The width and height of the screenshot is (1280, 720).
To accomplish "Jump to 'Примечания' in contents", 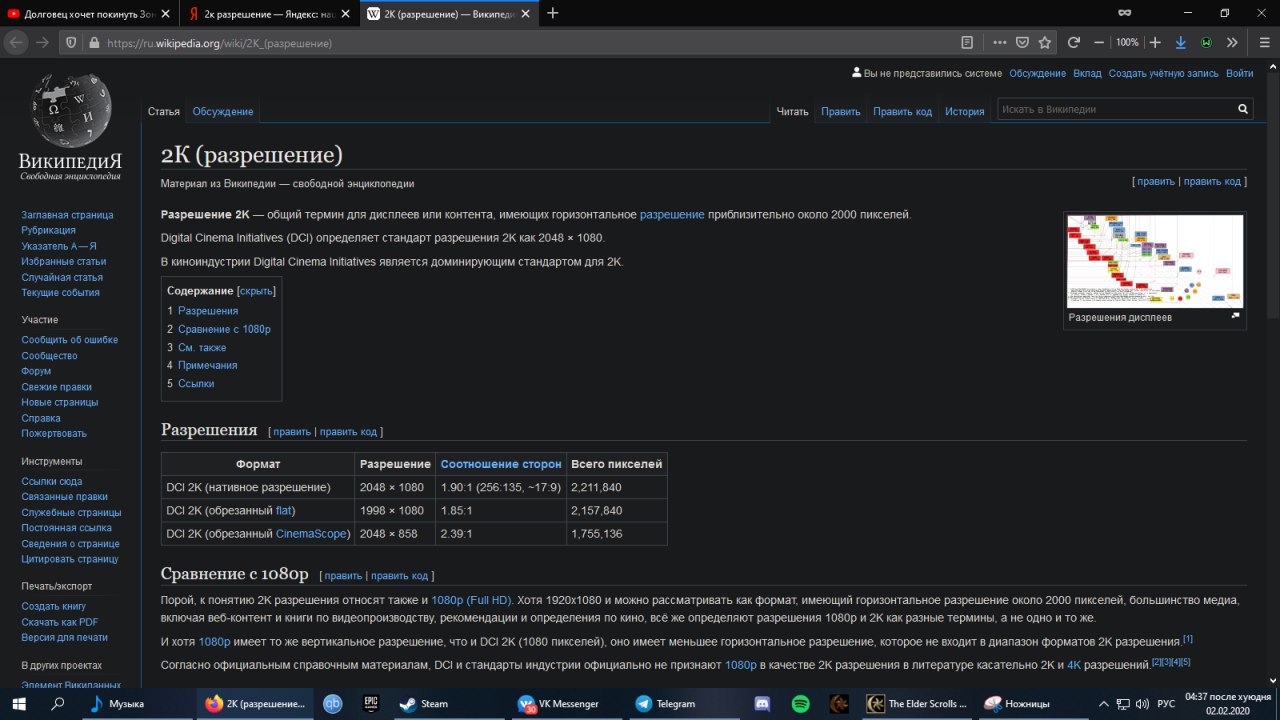I will click(x=207, y=365).
